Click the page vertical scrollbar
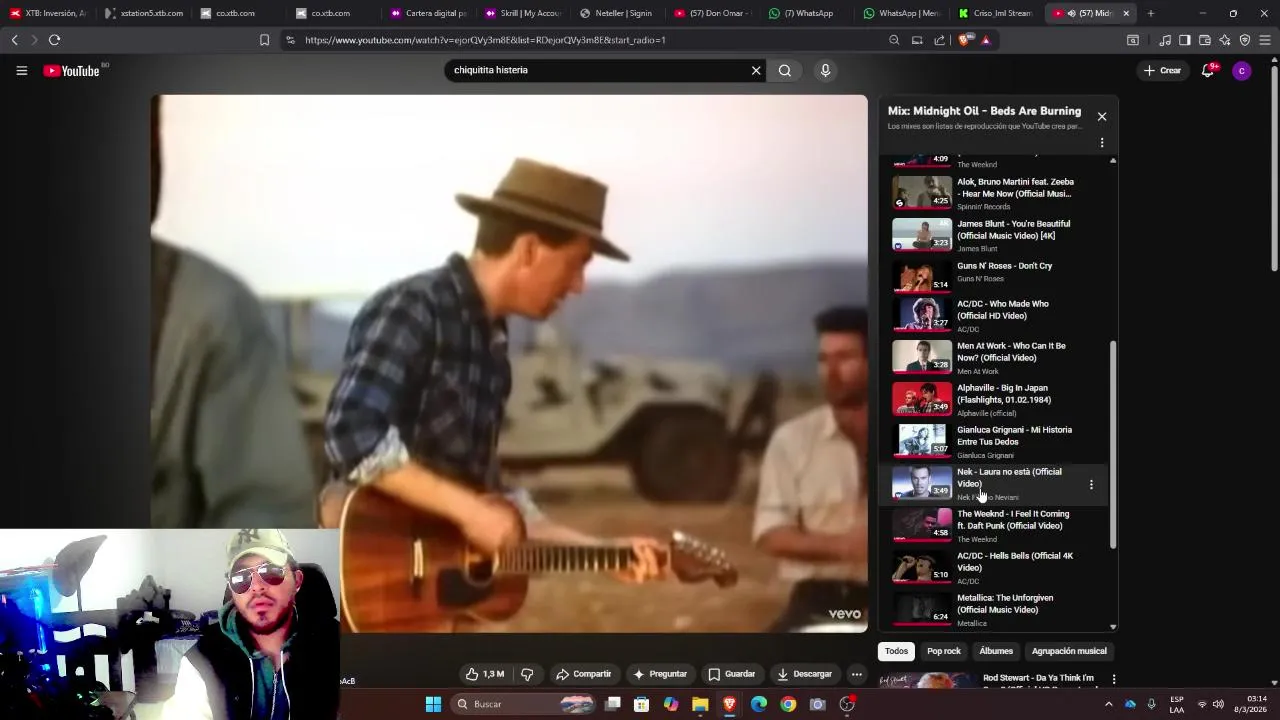 point(1274,168)
